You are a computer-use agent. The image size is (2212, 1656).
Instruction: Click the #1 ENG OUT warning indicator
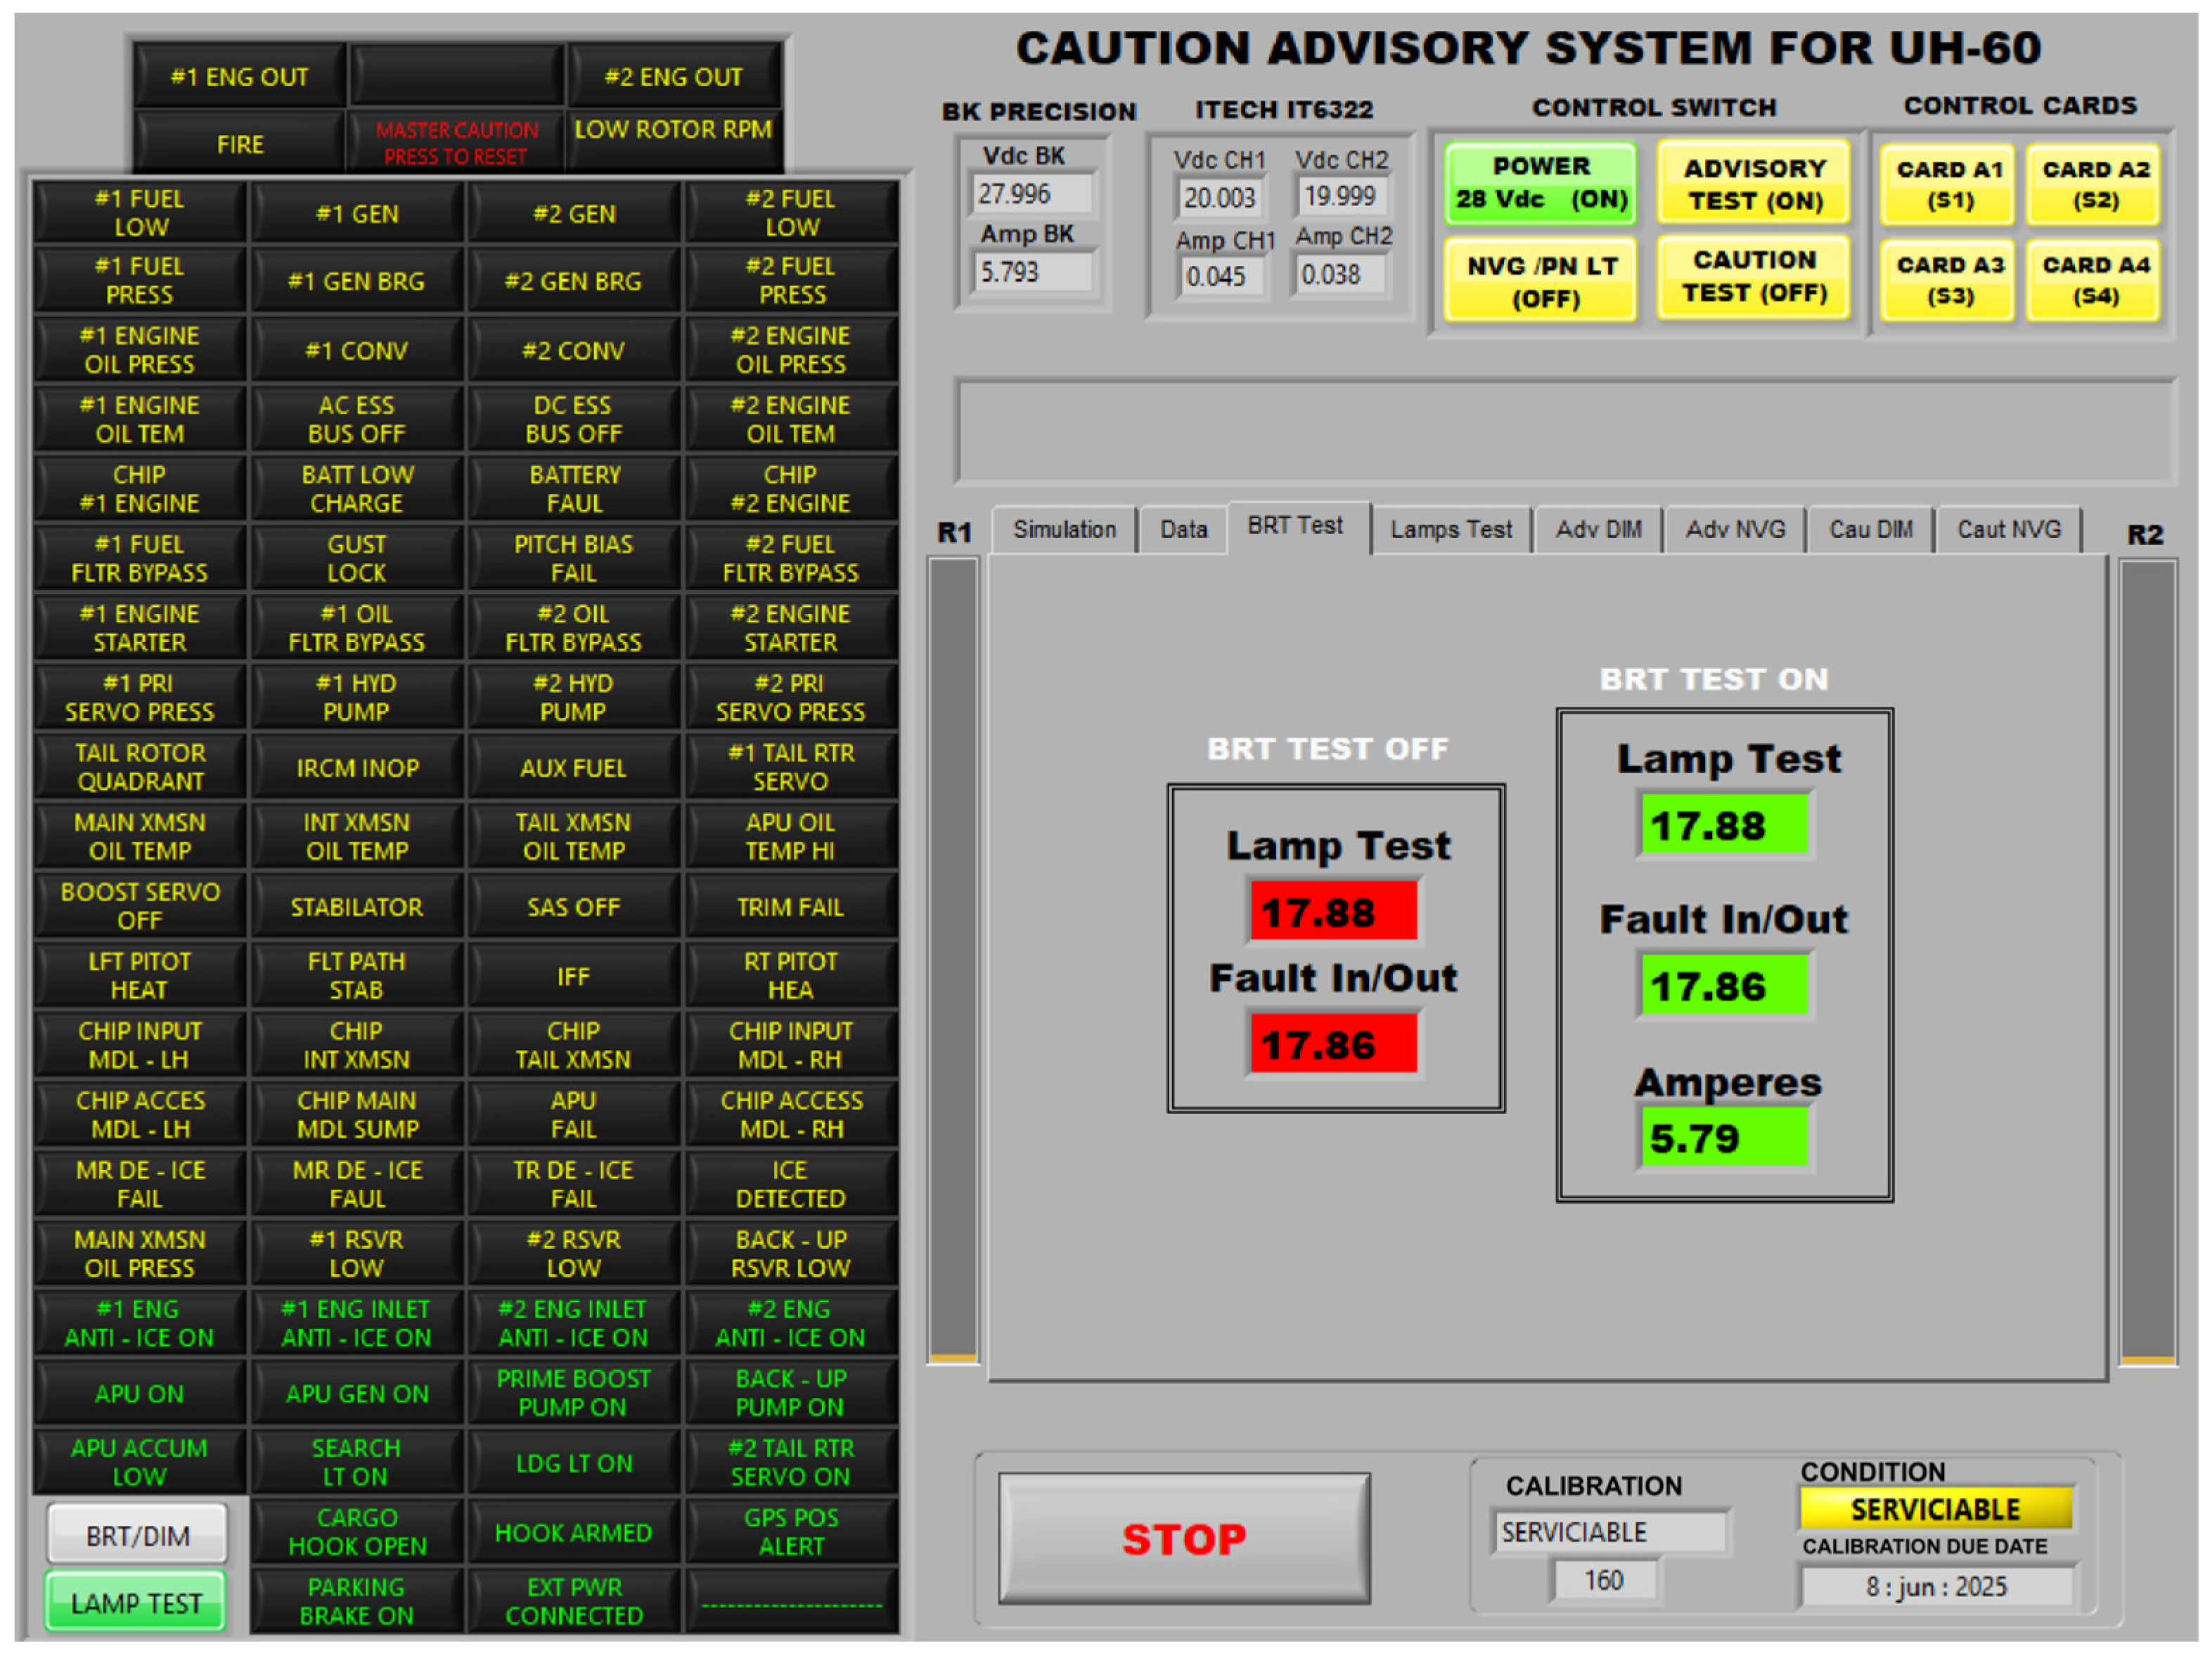[x=240, y=77]
